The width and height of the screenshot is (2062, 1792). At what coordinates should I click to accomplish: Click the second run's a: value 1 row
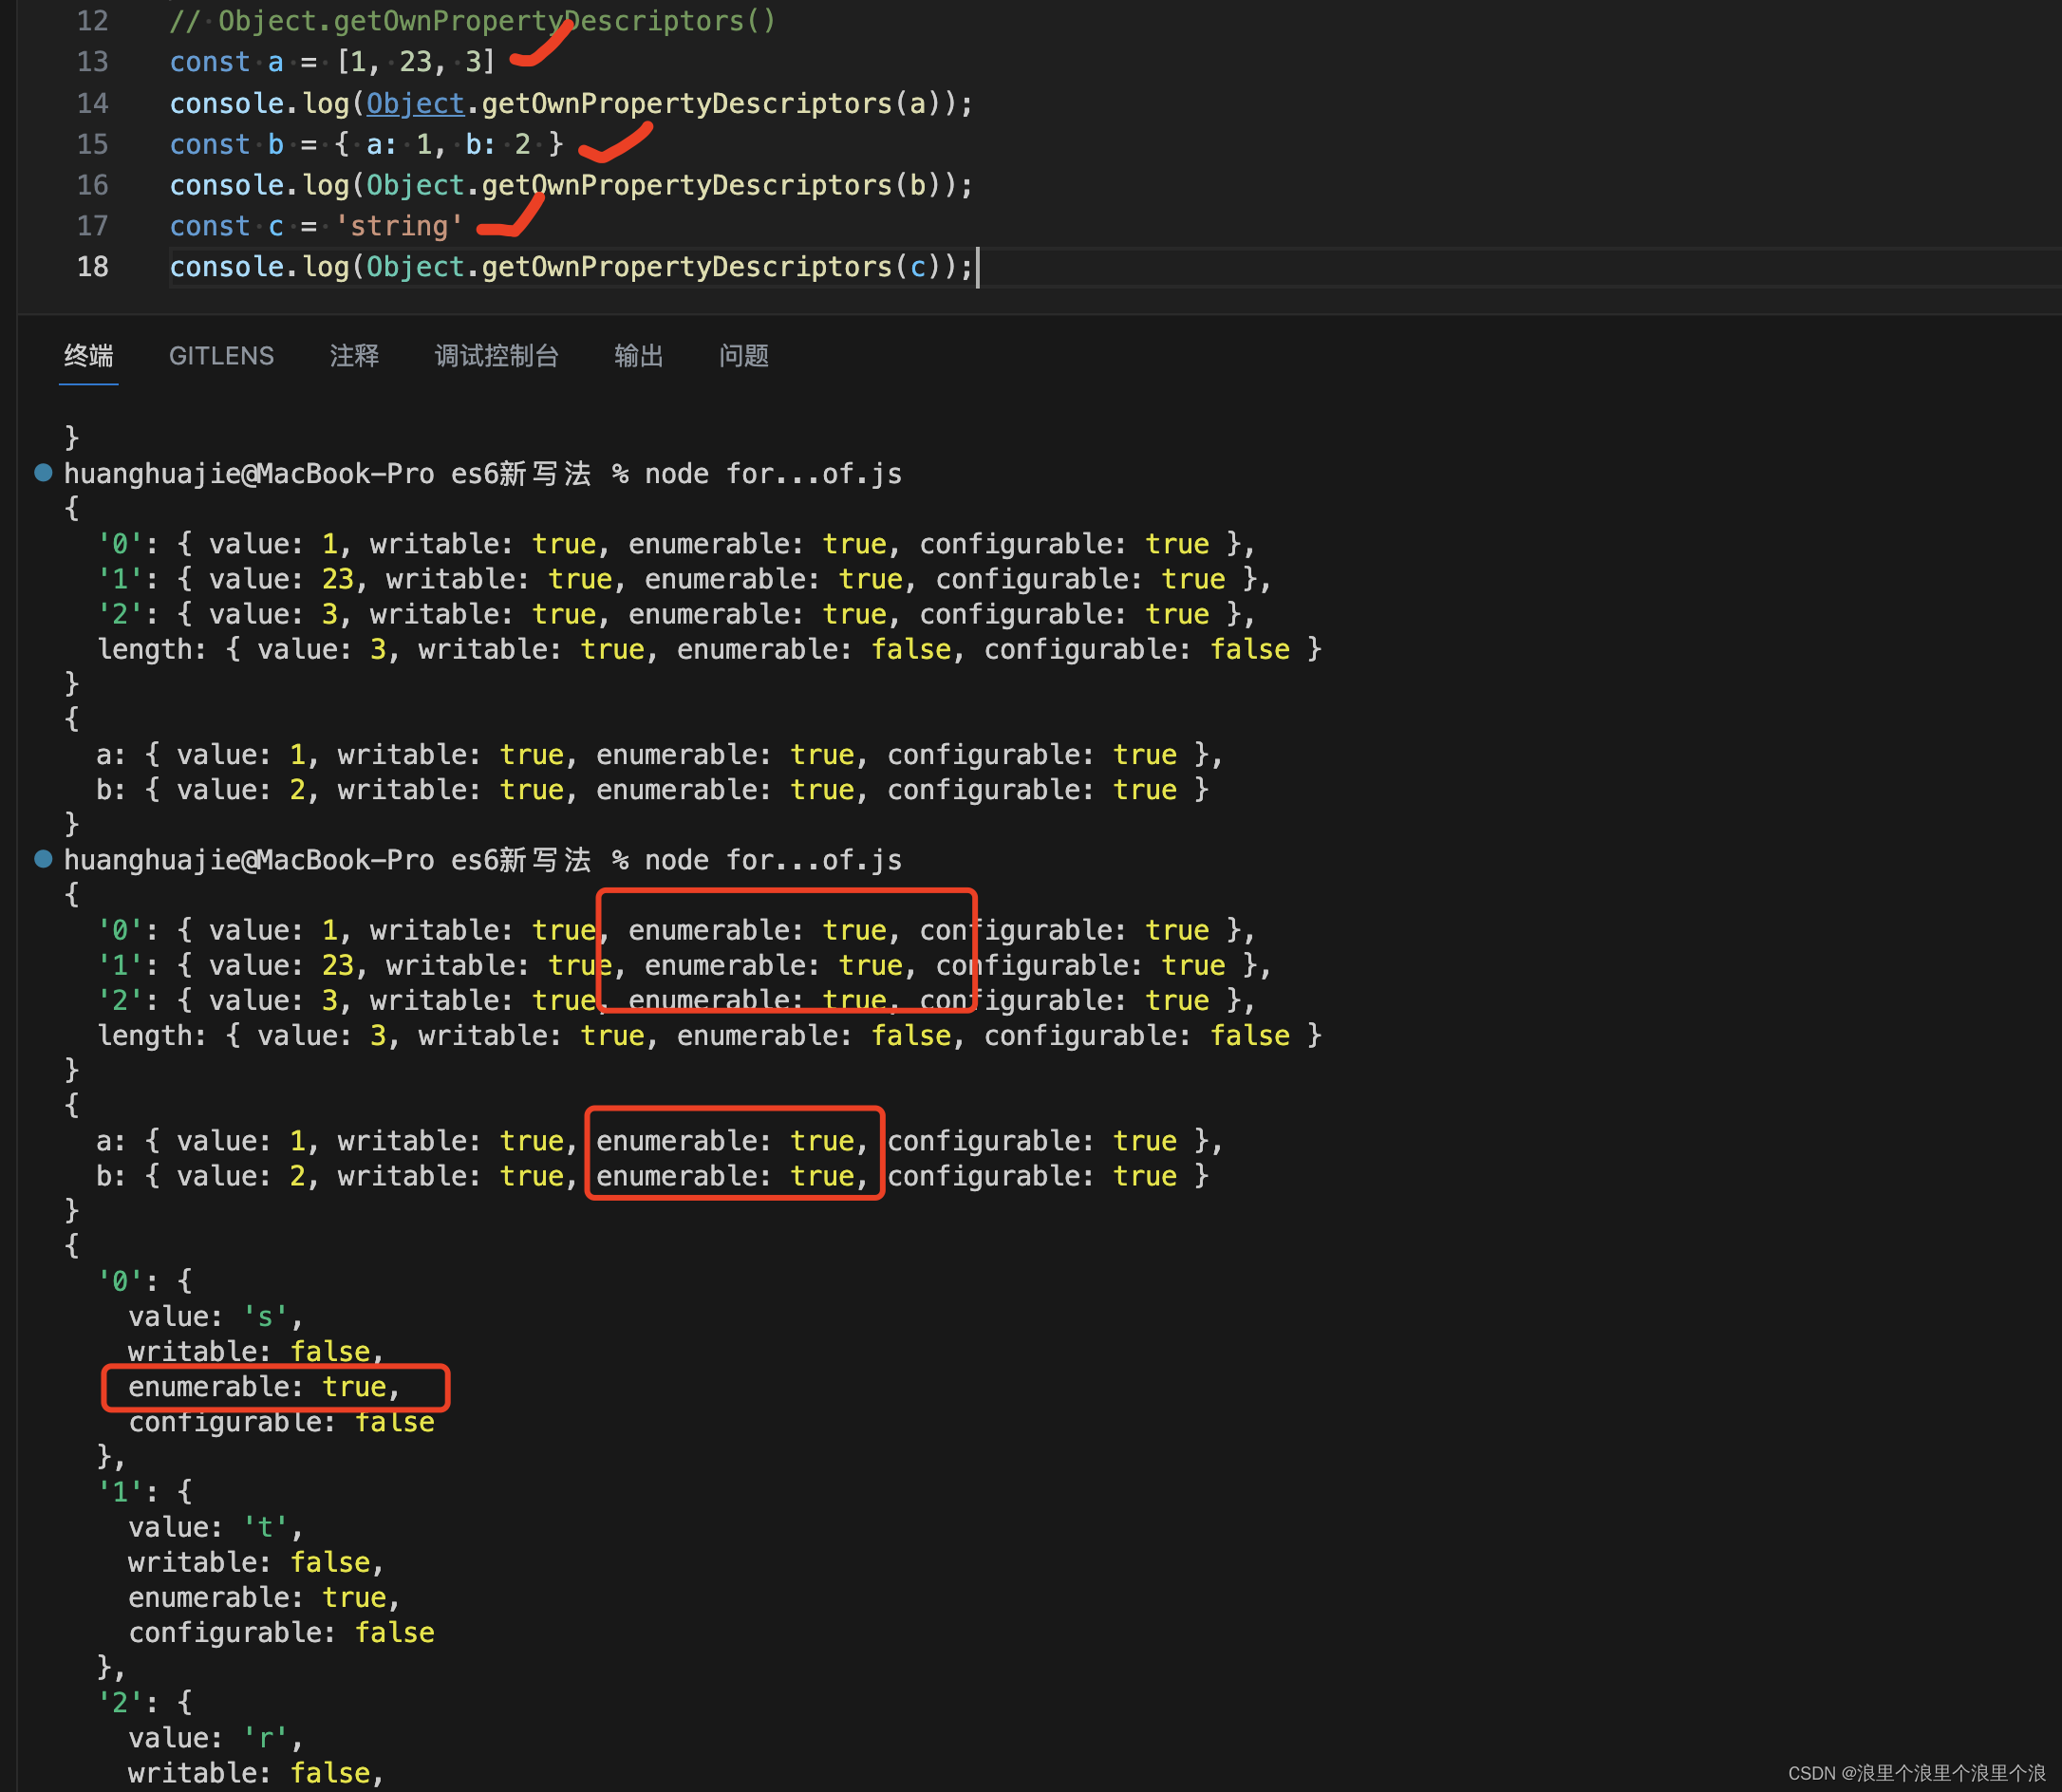click(x=659, y=1141)
